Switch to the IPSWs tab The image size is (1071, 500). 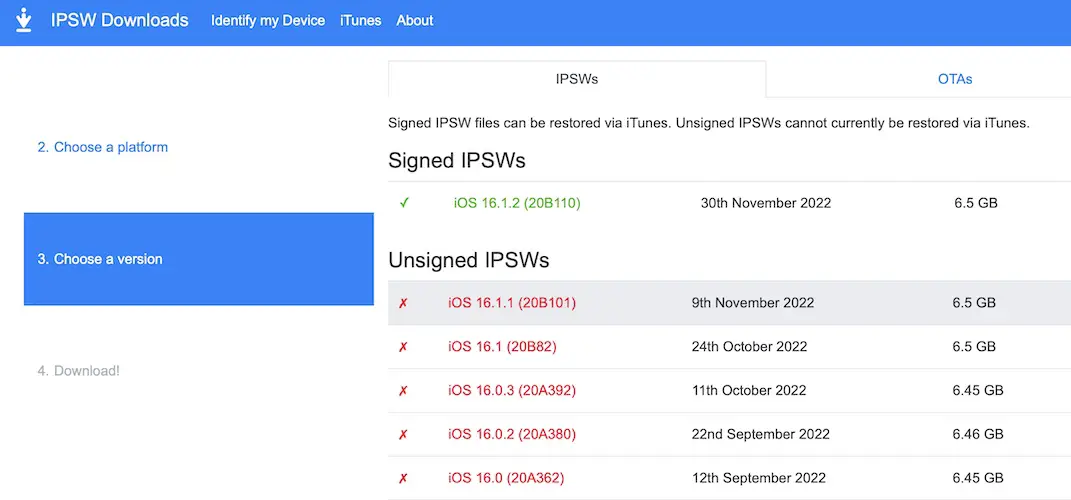[x=577, y=79]
